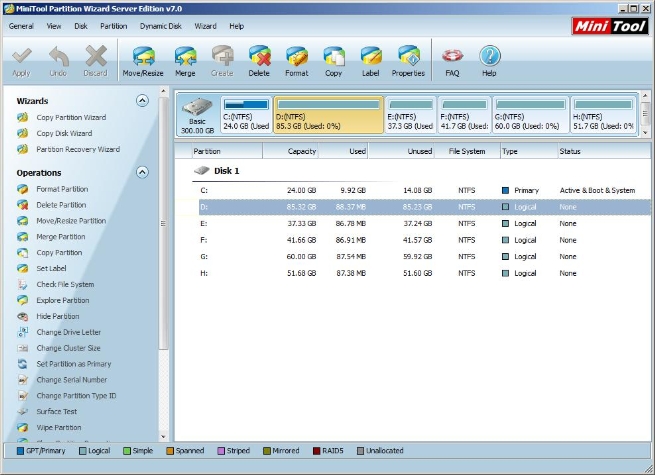Click the Surface Test operation icon
This screenshot has width=655, height=475.
[x=23, y=411]
